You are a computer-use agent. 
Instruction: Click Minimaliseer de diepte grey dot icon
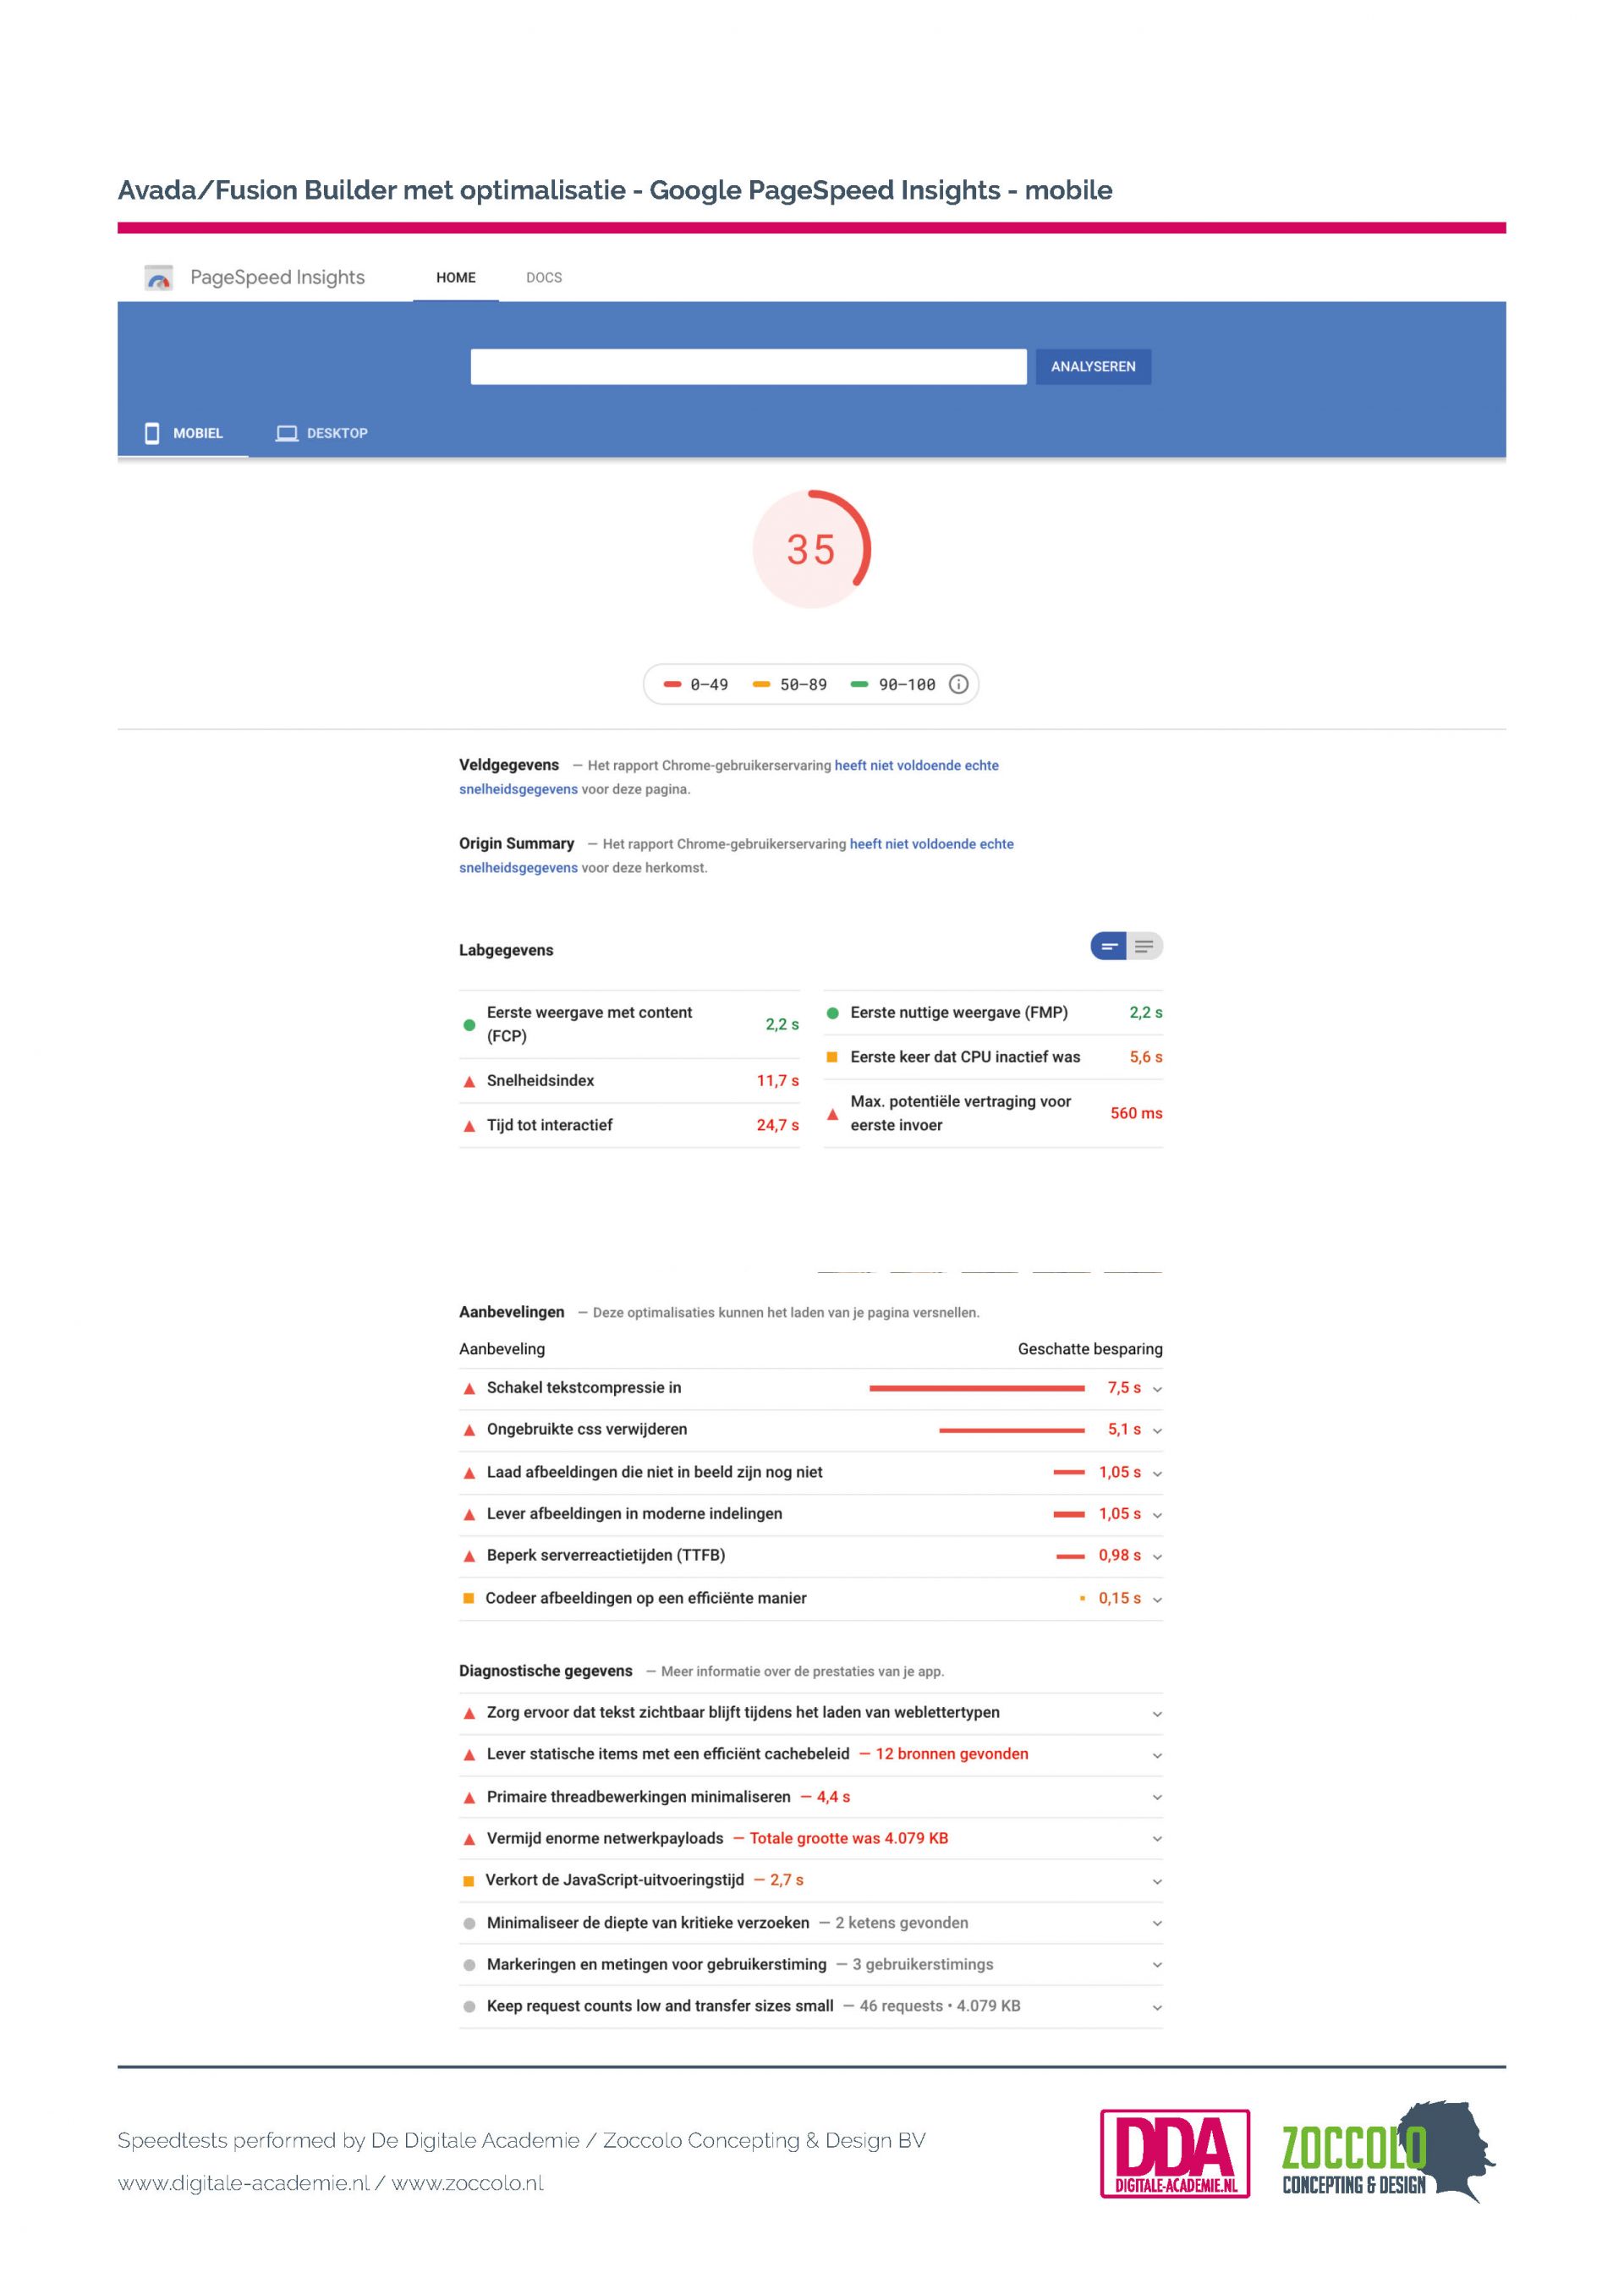[469, 1923]
